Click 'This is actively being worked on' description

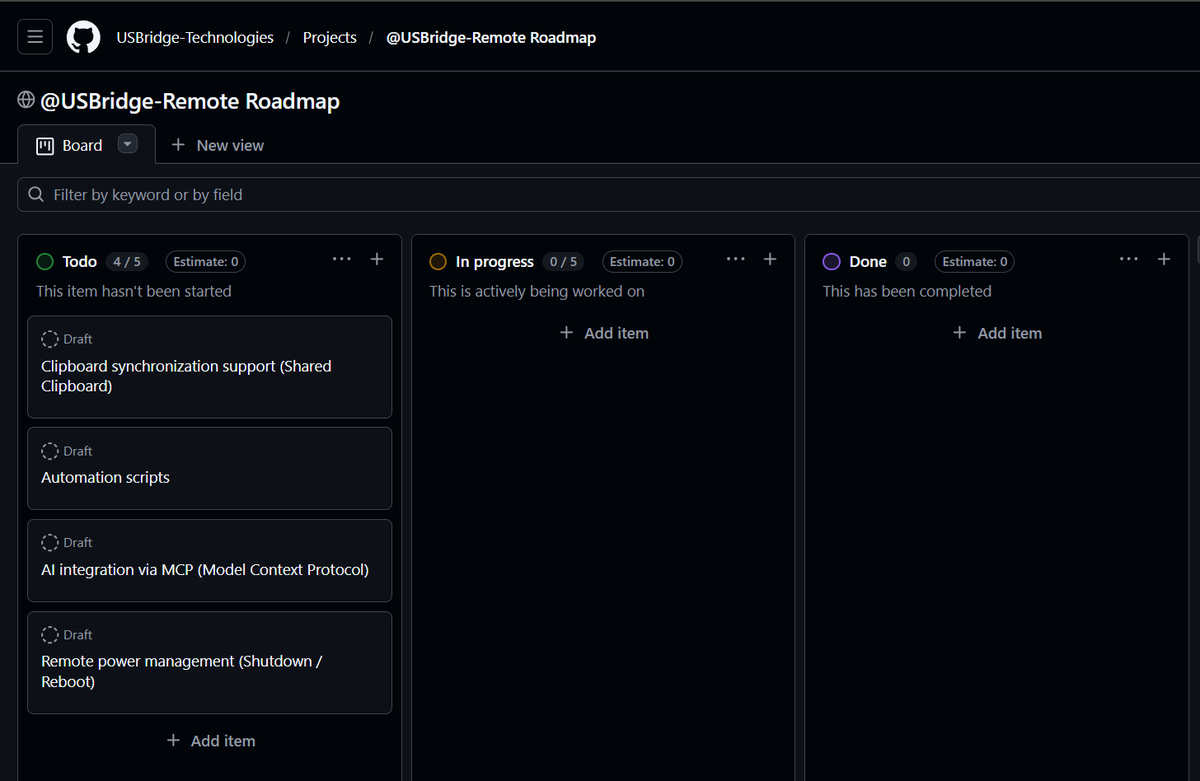tap(537, 291)
